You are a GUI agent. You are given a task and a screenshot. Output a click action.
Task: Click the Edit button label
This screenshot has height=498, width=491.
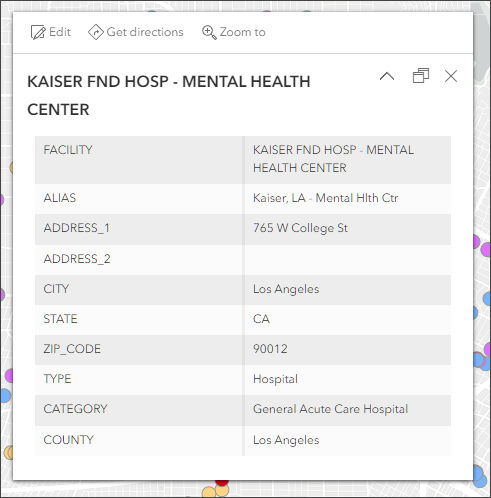60,32
